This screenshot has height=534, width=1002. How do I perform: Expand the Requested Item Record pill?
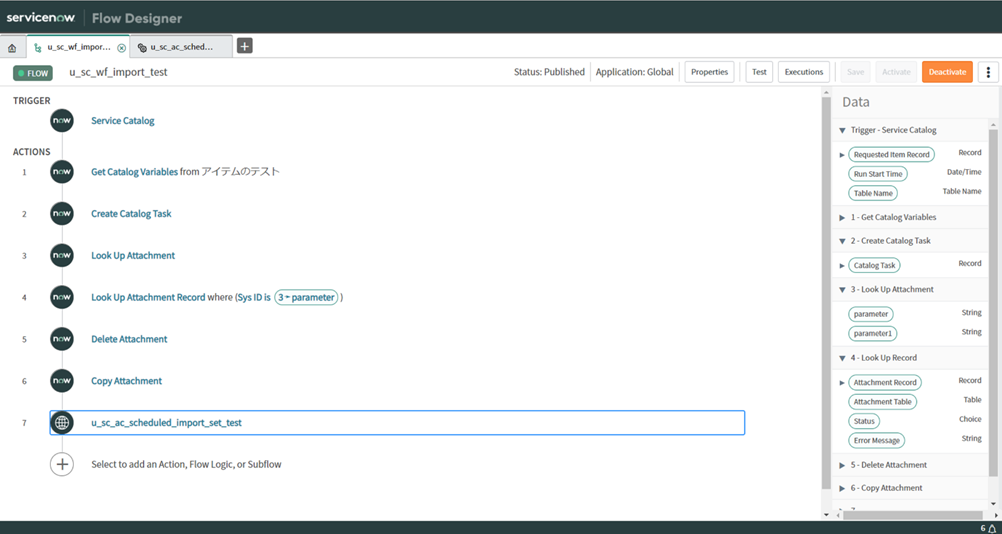pos(842,155)
